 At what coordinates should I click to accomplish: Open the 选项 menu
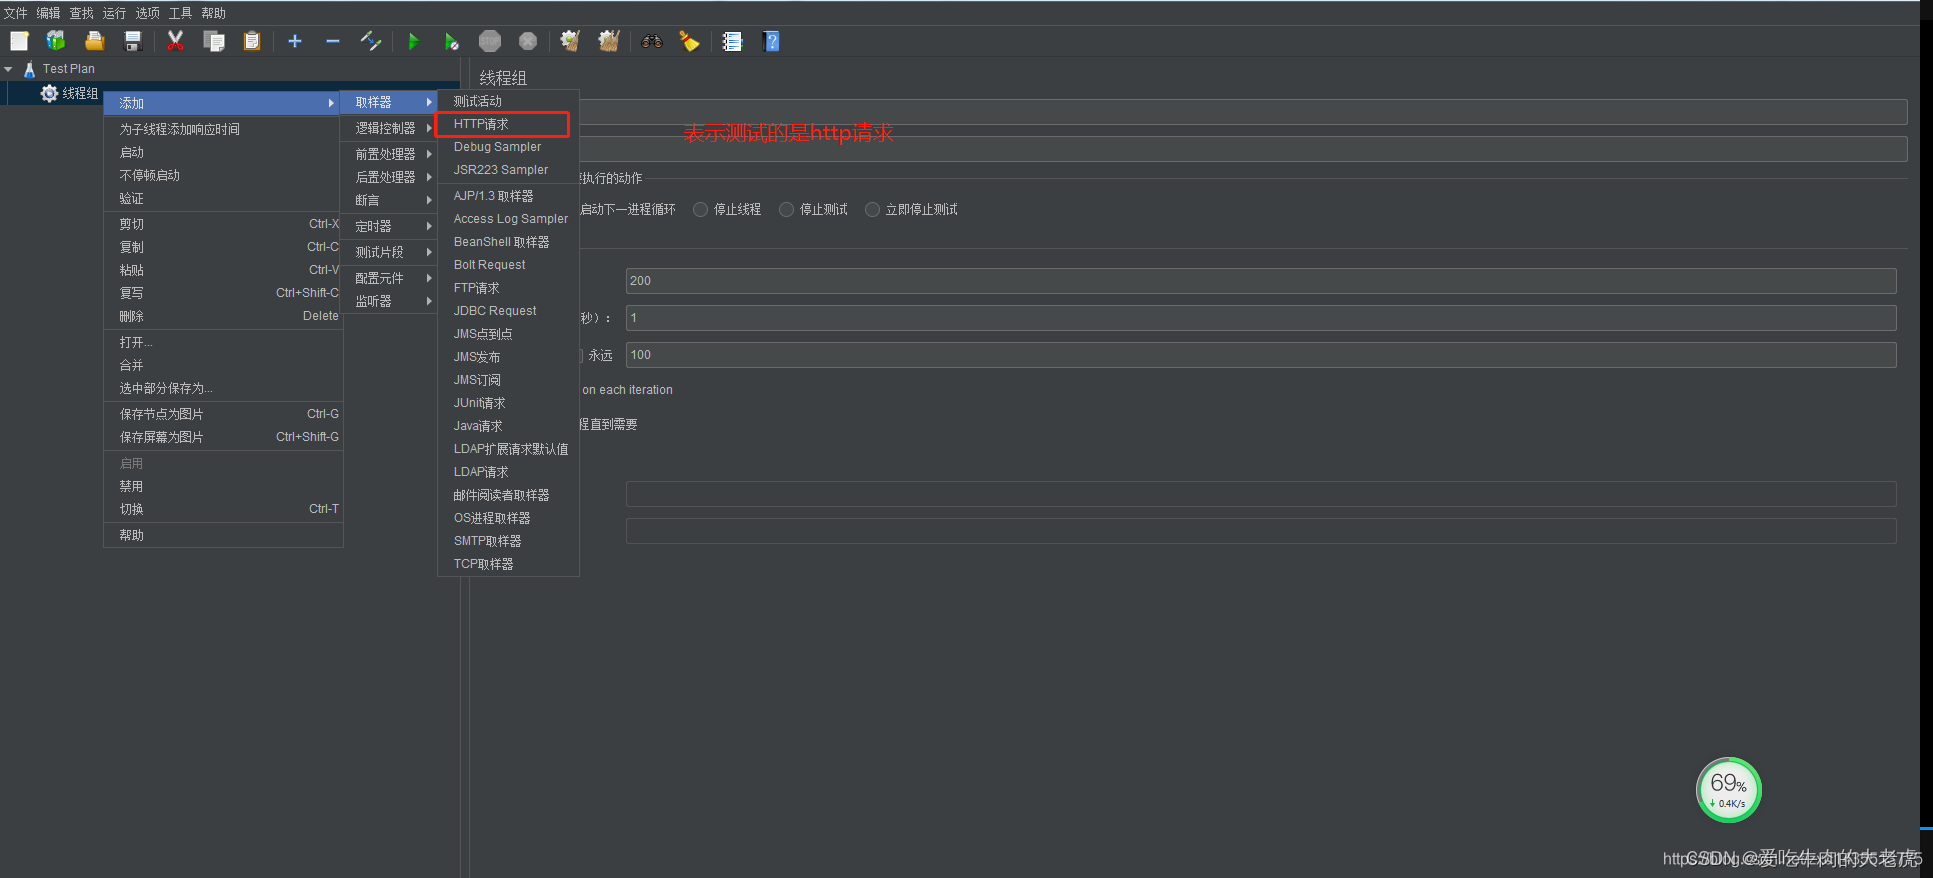(x=147, y=13)
